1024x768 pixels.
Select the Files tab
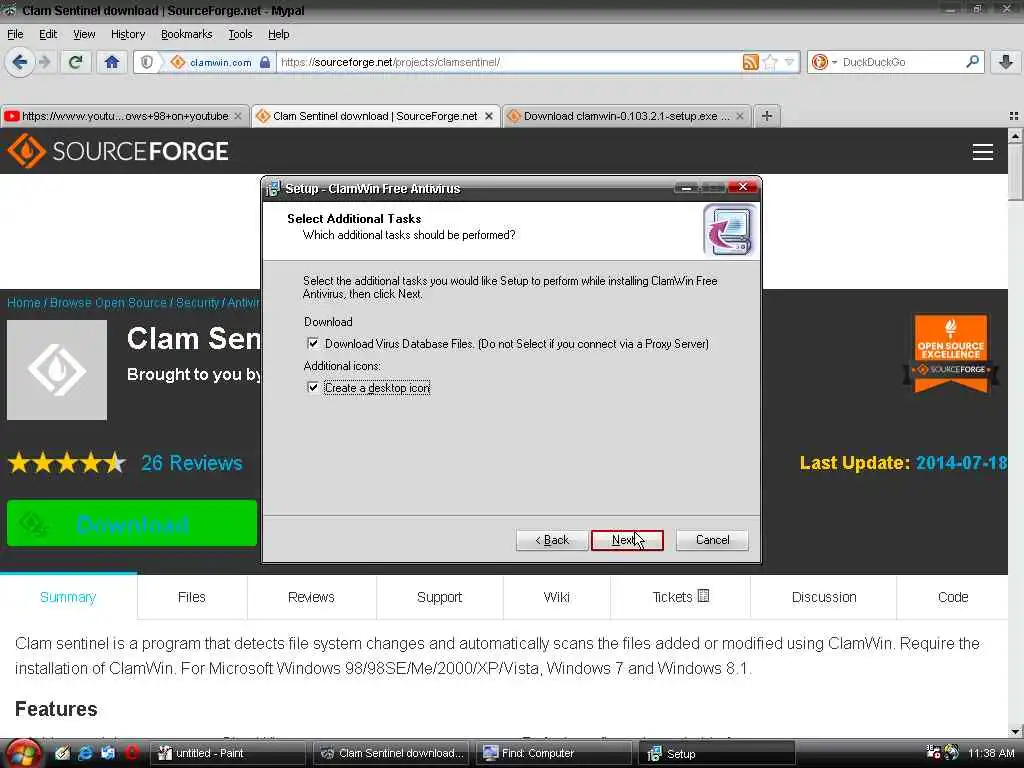(191, 597)
